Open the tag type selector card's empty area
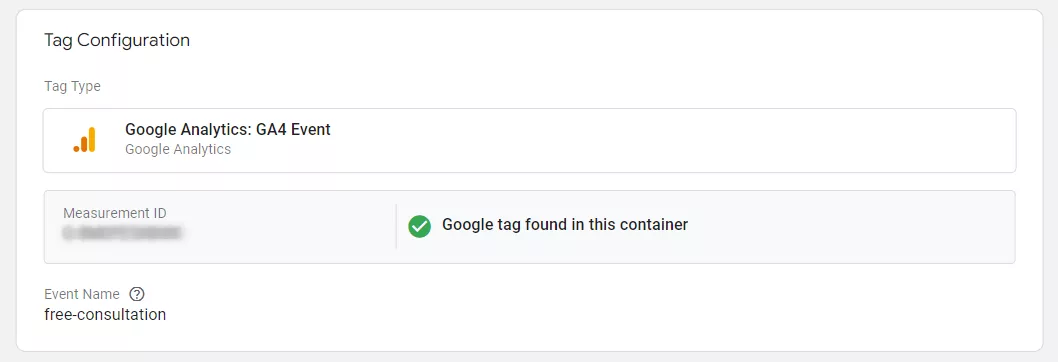 click(x=675, y=140)
